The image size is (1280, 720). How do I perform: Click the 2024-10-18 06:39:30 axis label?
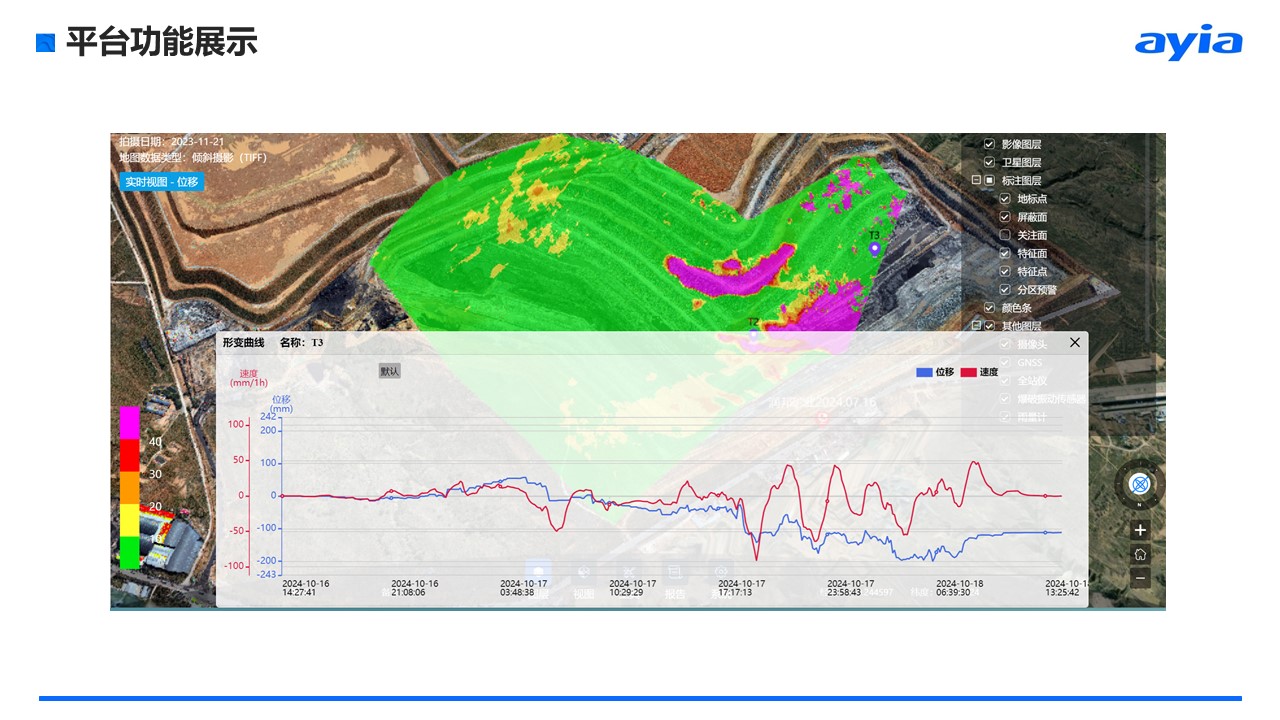(960, 587)
